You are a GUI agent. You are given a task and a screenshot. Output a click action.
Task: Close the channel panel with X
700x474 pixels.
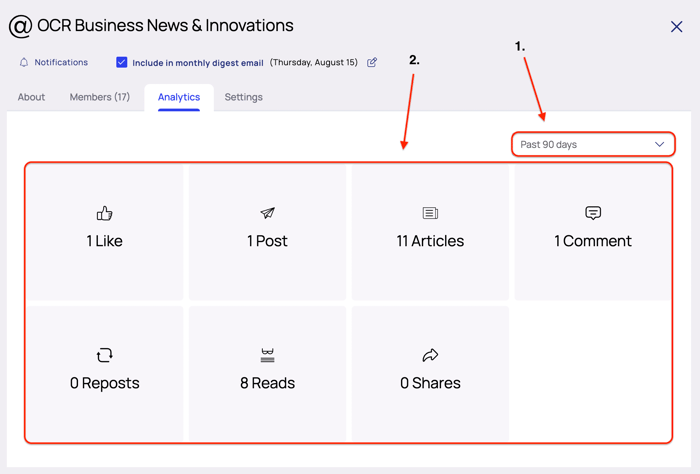(676, 27)
